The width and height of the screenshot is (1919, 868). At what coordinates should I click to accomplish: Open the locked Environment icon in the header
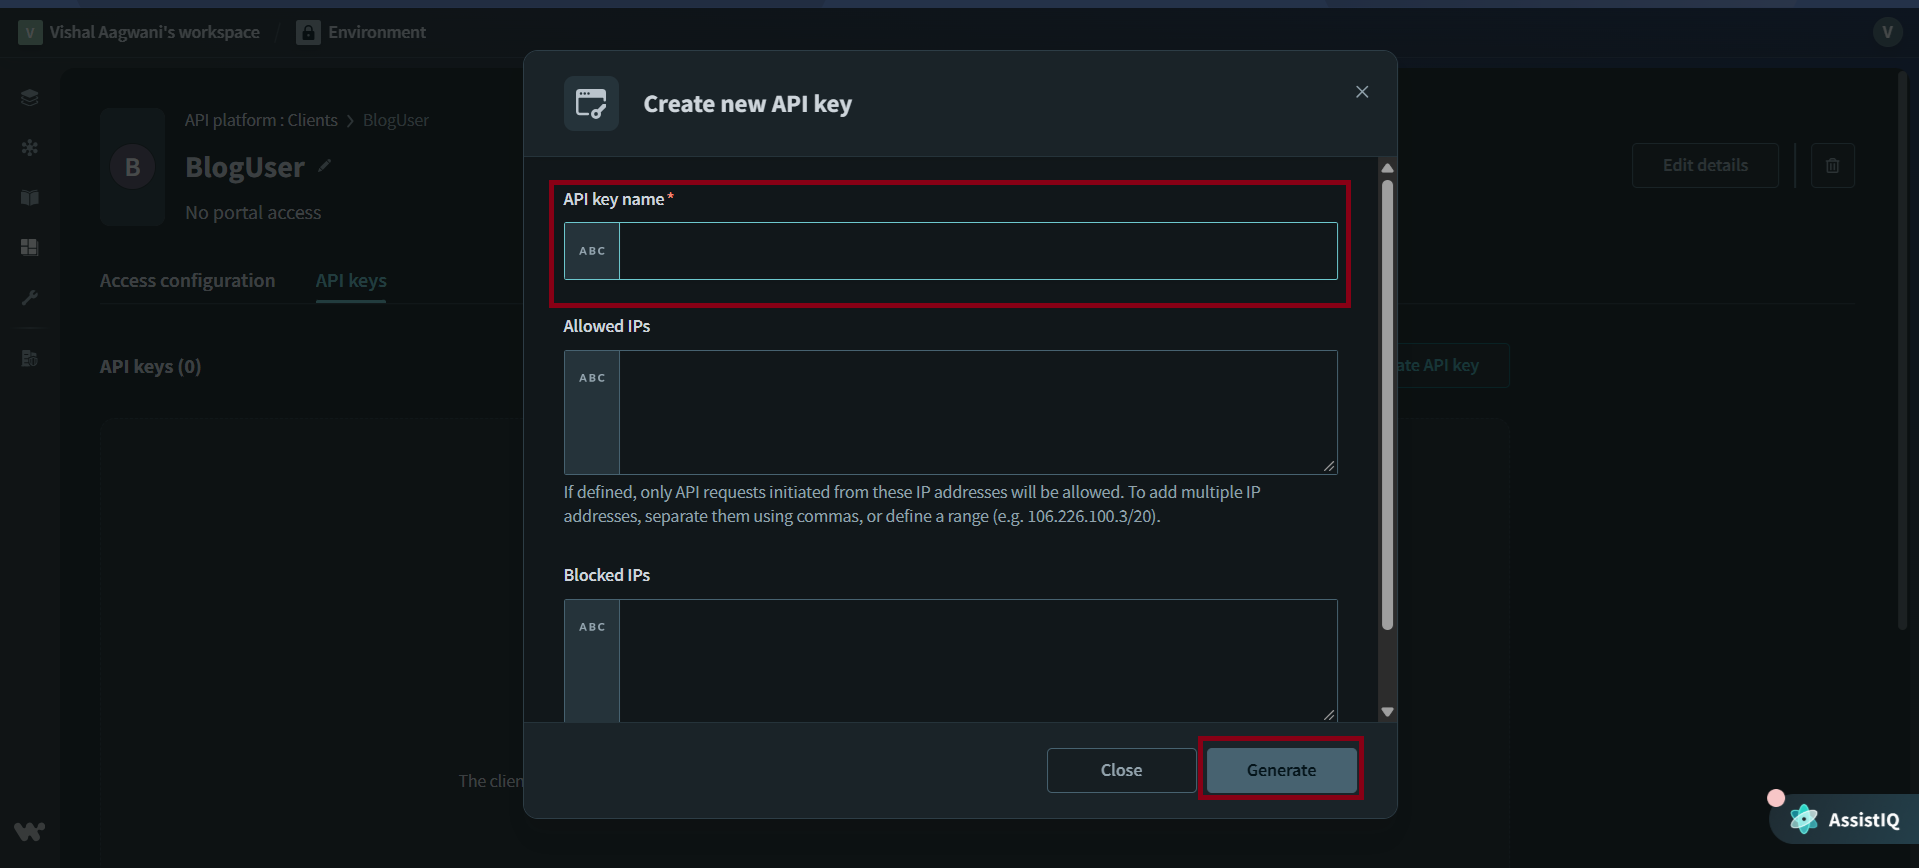click(x=307, y=31)
